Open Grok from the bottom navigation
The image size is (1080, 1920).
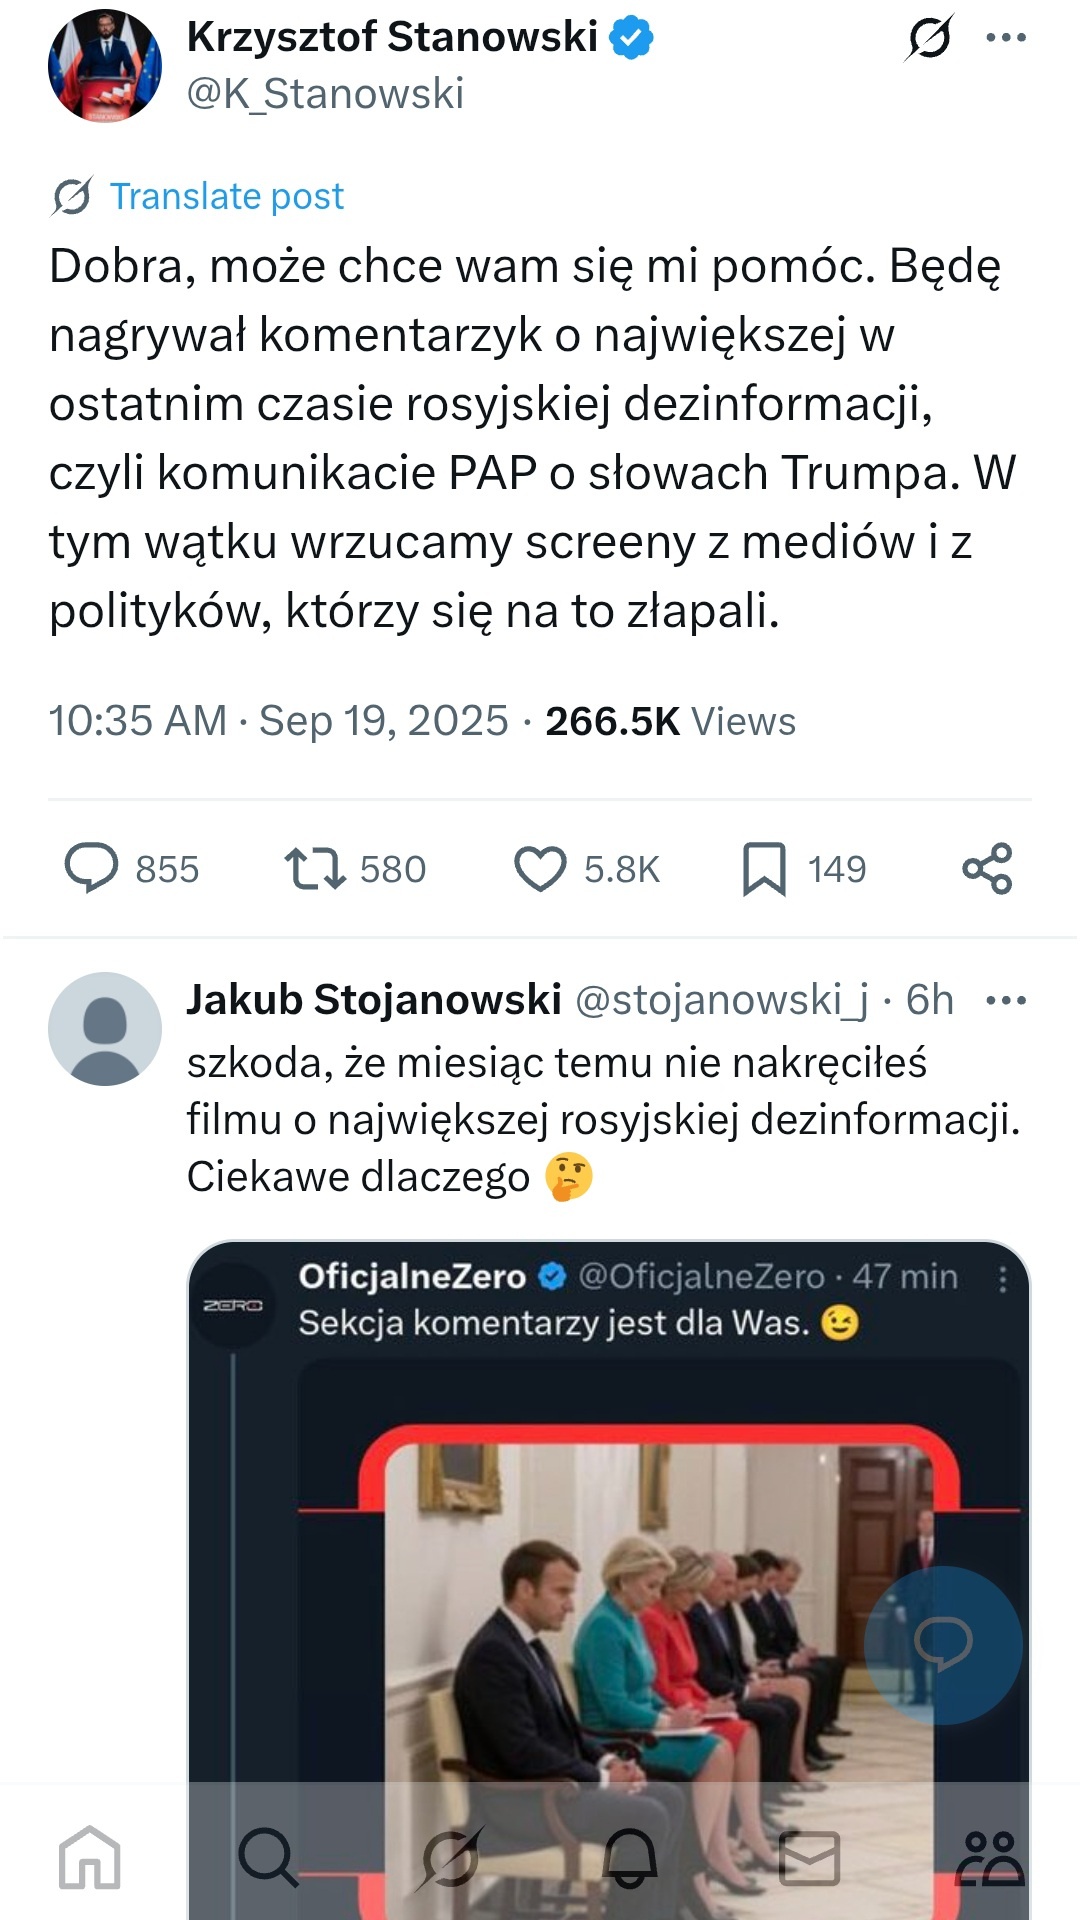point(450,1858)
